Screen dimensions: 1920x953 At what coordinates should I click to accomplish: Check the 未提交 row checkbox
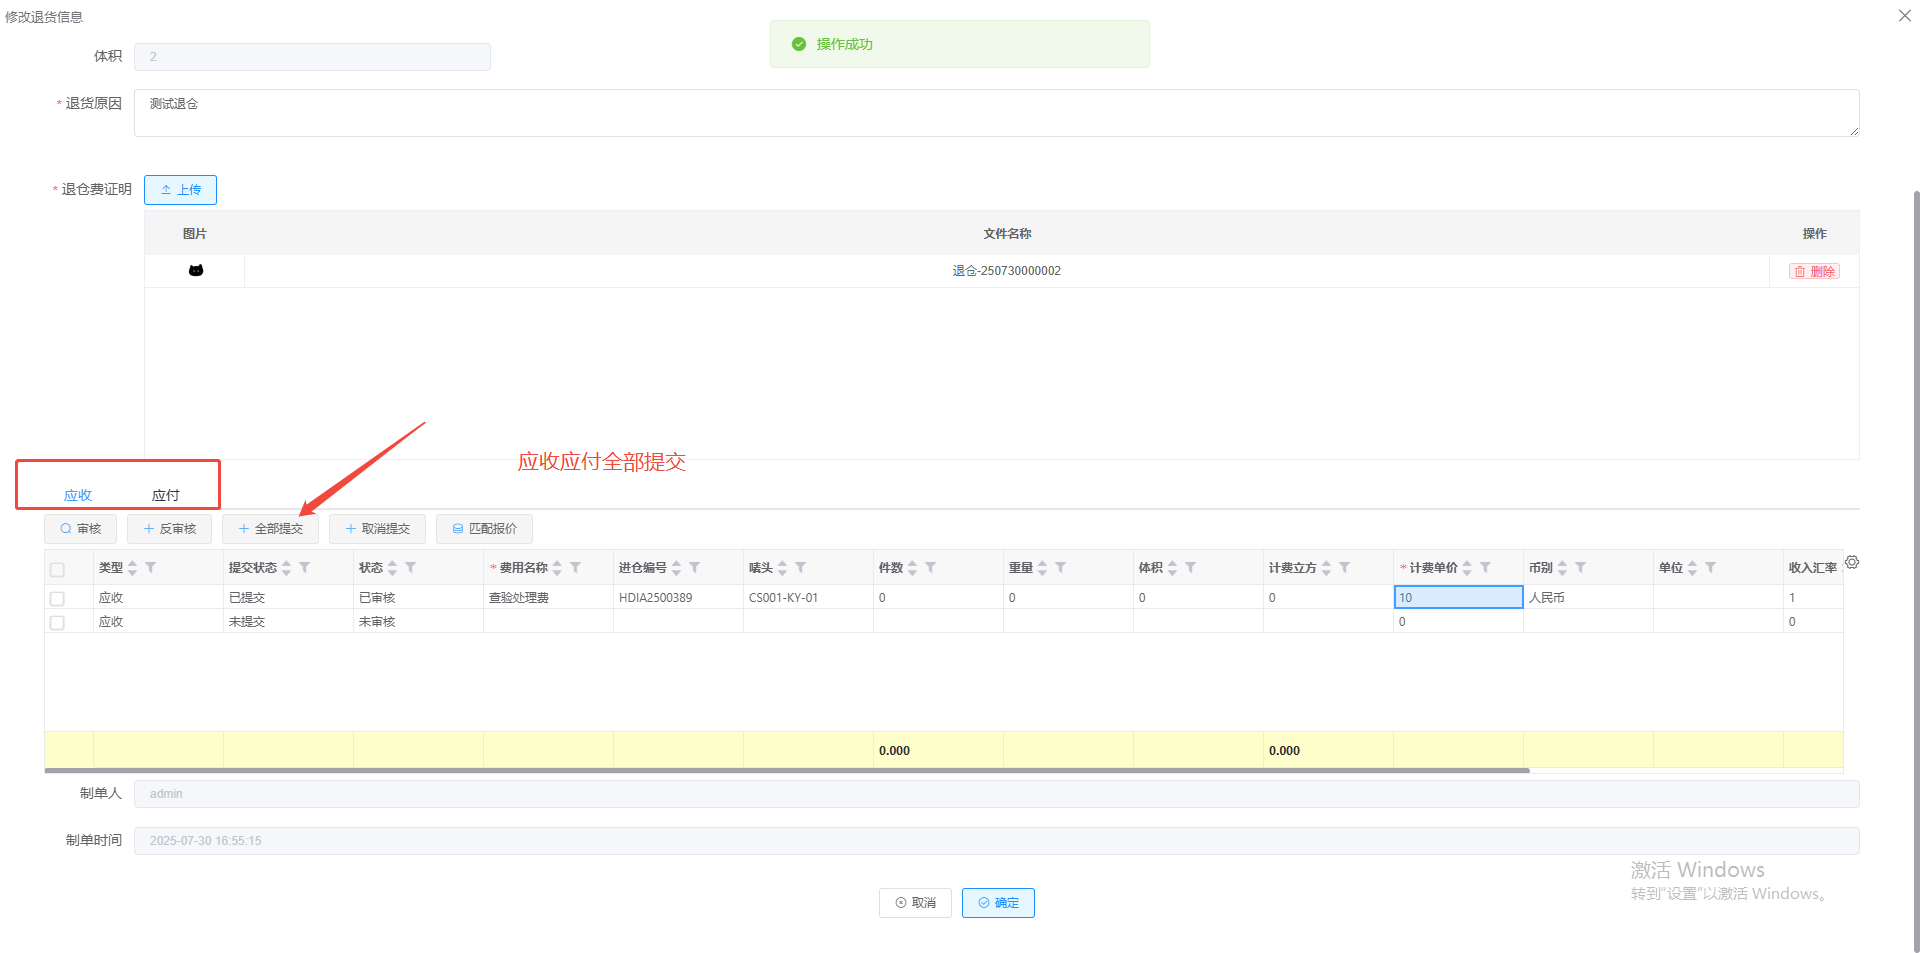pos(57,622)
